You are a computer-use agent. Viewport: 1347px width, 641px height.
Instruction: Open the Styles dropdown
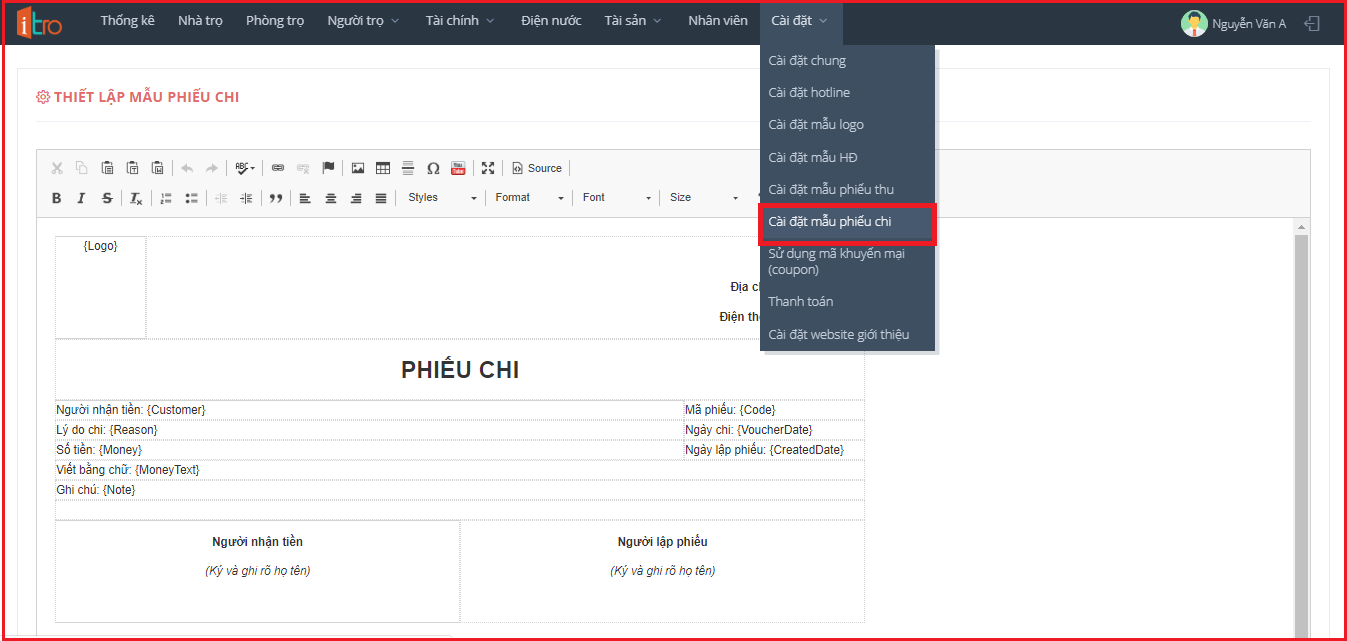(x=442, y=198)
